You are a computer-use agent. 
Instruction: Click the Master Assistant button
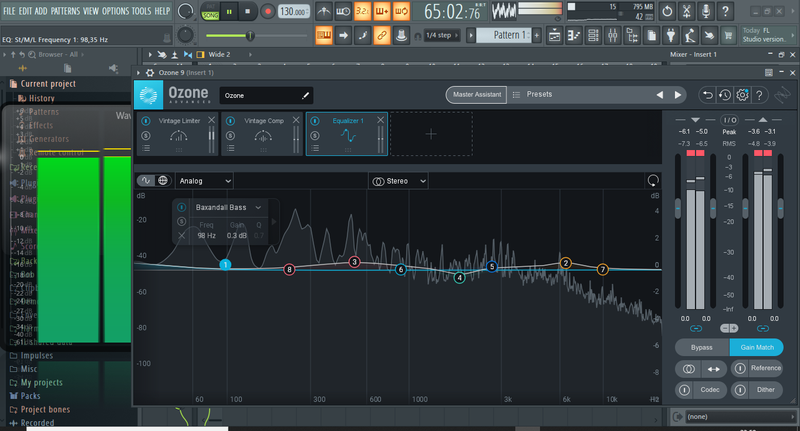pyautogui.click(x=477, y=94)
